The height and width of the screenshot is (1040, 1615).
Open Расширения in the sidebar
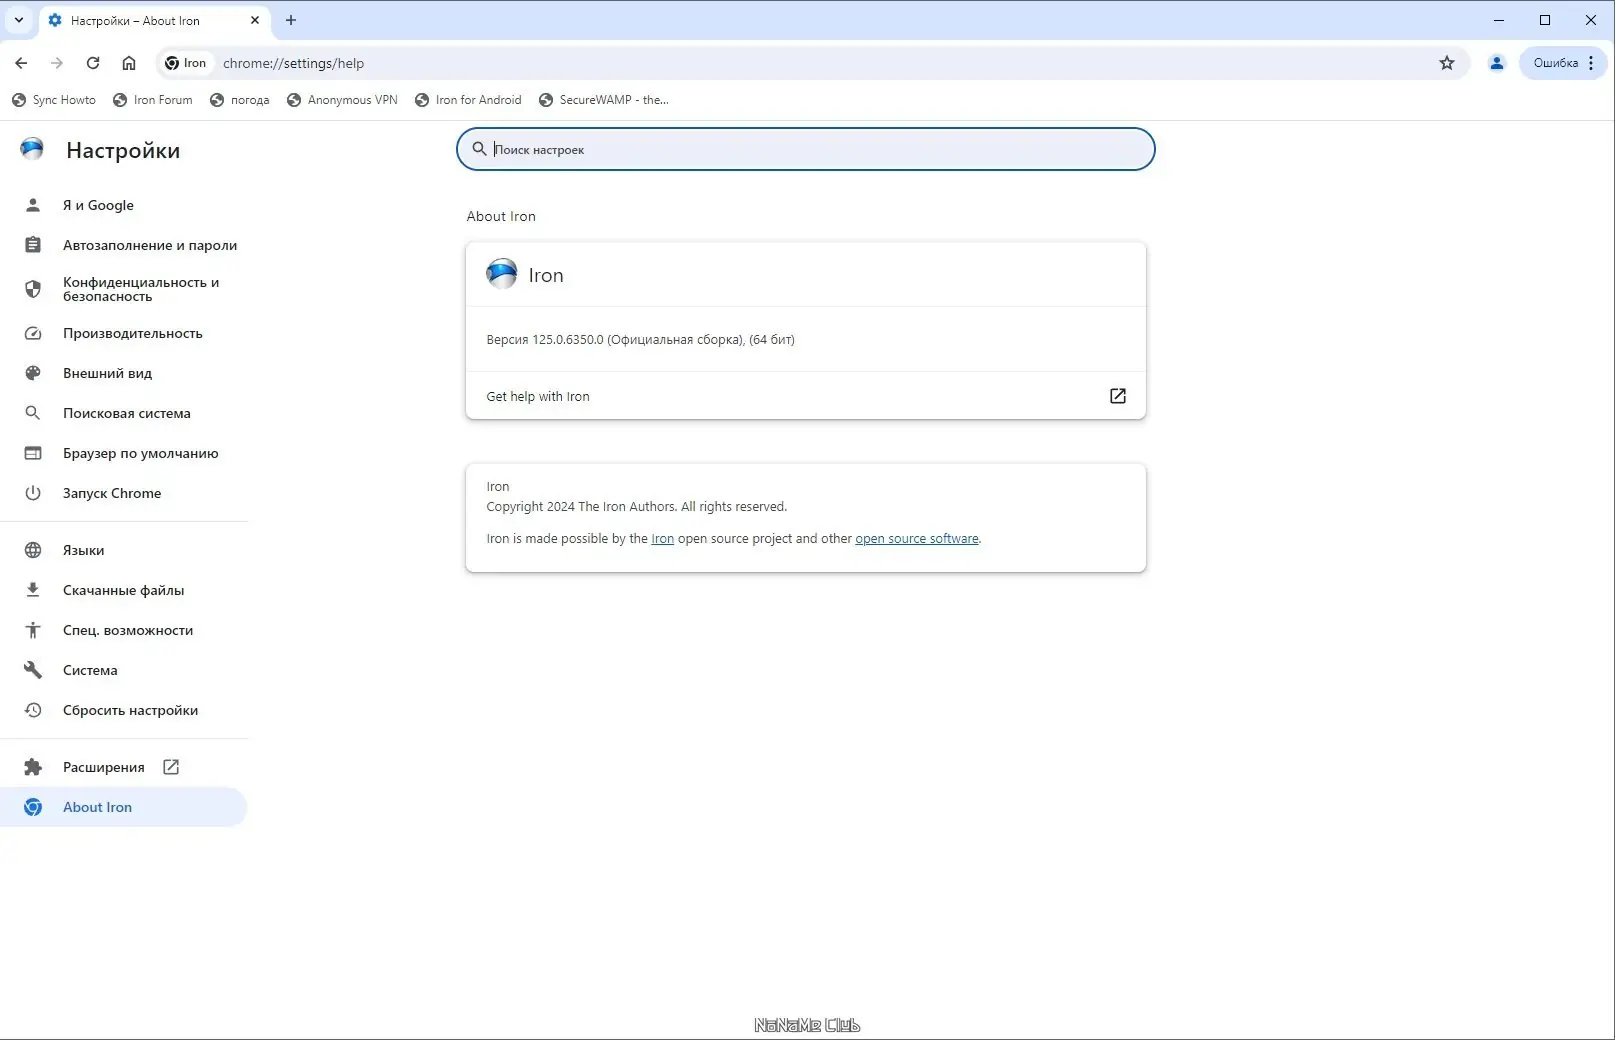124,767
